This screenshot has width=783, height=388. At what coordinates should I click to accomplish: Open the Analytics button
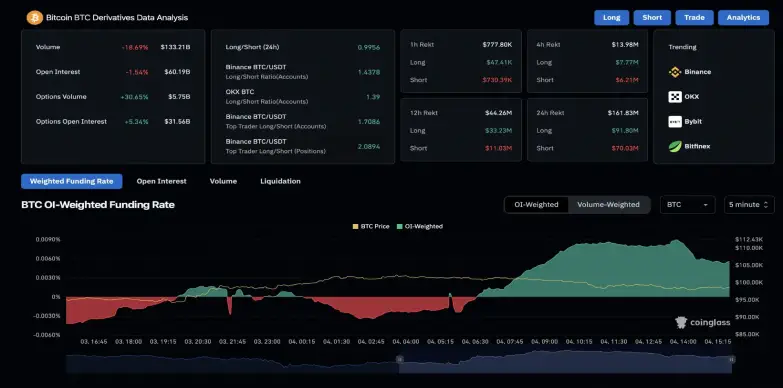click(x=743, y=17)
